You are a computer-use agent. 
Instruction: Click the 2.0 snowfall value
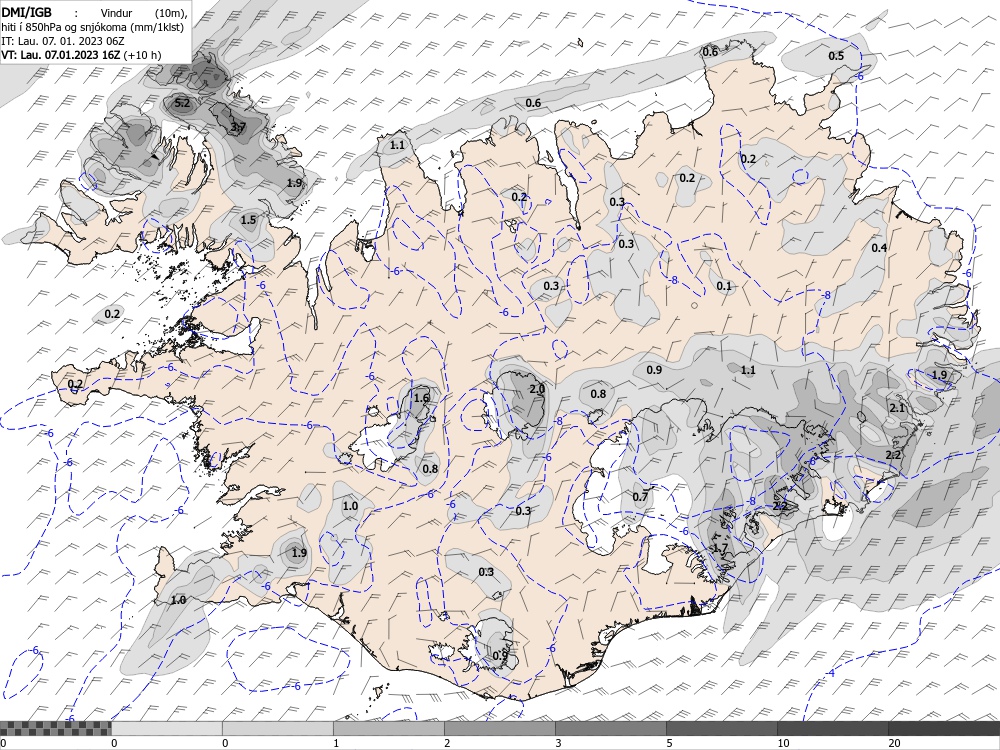point(537,388)
